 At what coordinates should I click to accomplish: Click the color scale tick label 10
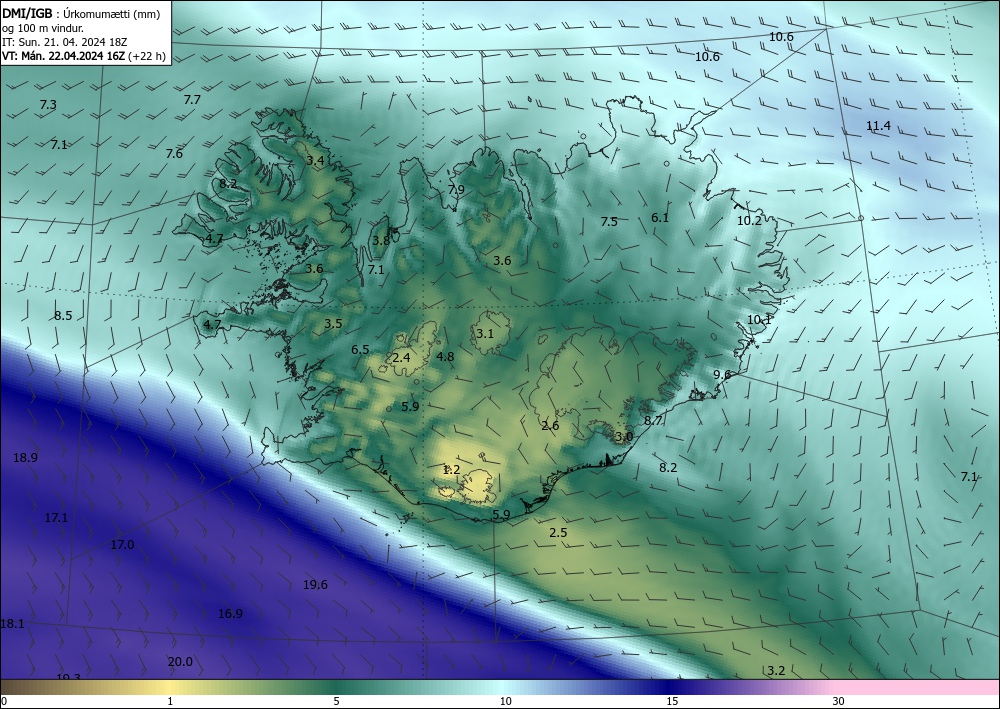(506, 702)
